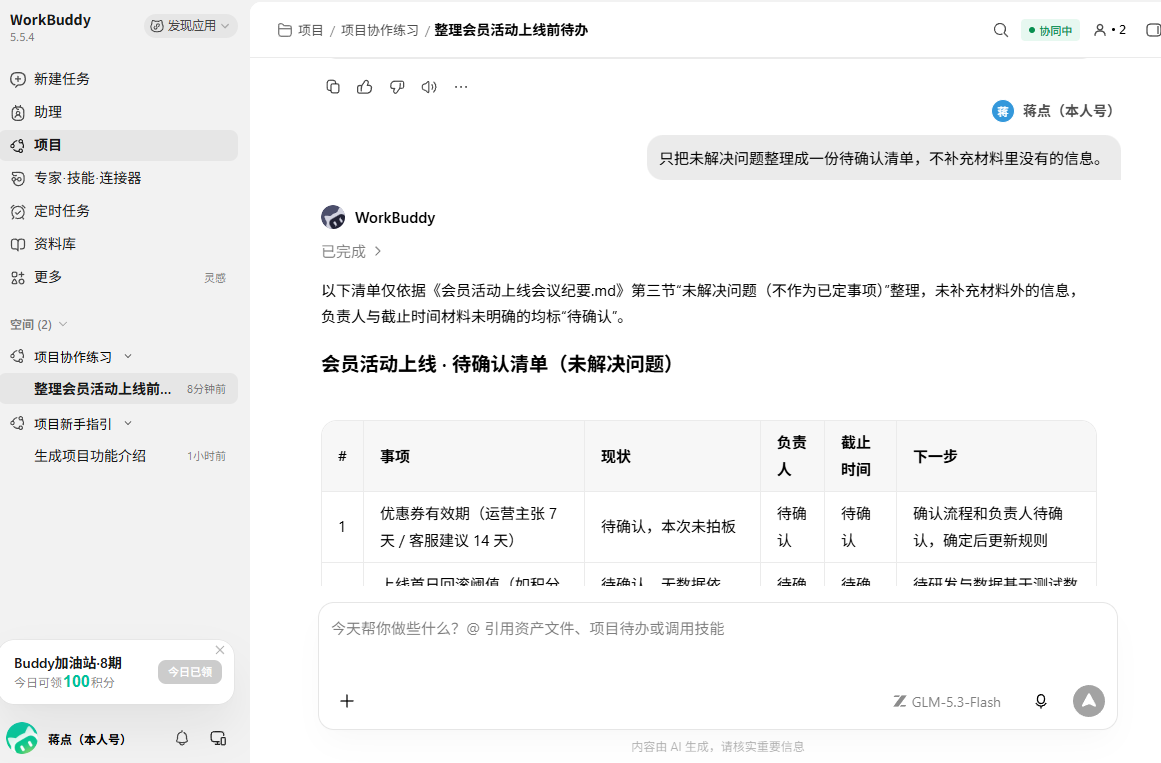Click the user message bubble about 待确认清单
This screenshot has width=1161, height=763.
(883, 158)
